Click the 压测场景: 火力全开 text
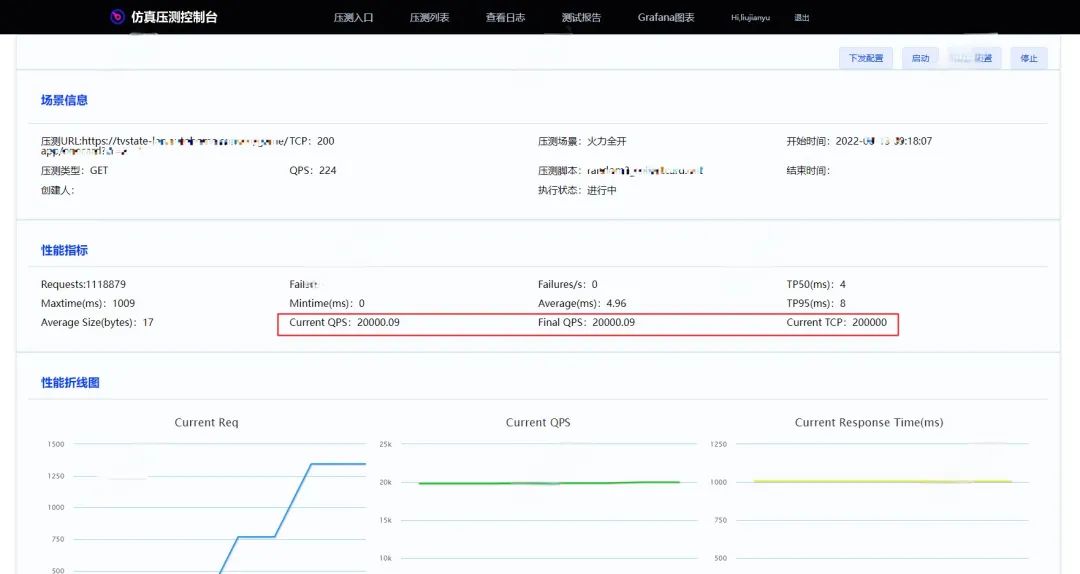1080x574 pixels. (x=582, y=141)
